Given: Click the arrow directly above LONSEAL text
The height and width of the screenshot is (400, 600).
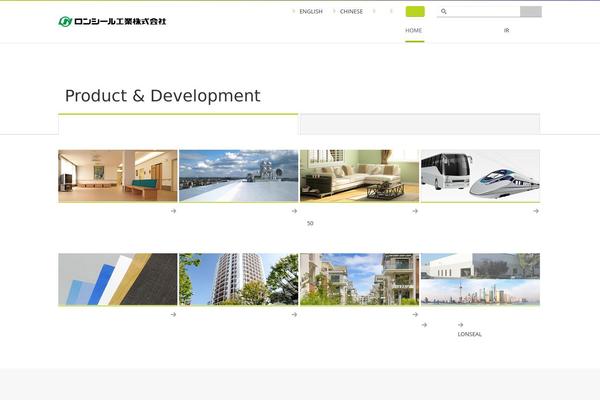Looking at the screenshot, I should click(460, 325).
